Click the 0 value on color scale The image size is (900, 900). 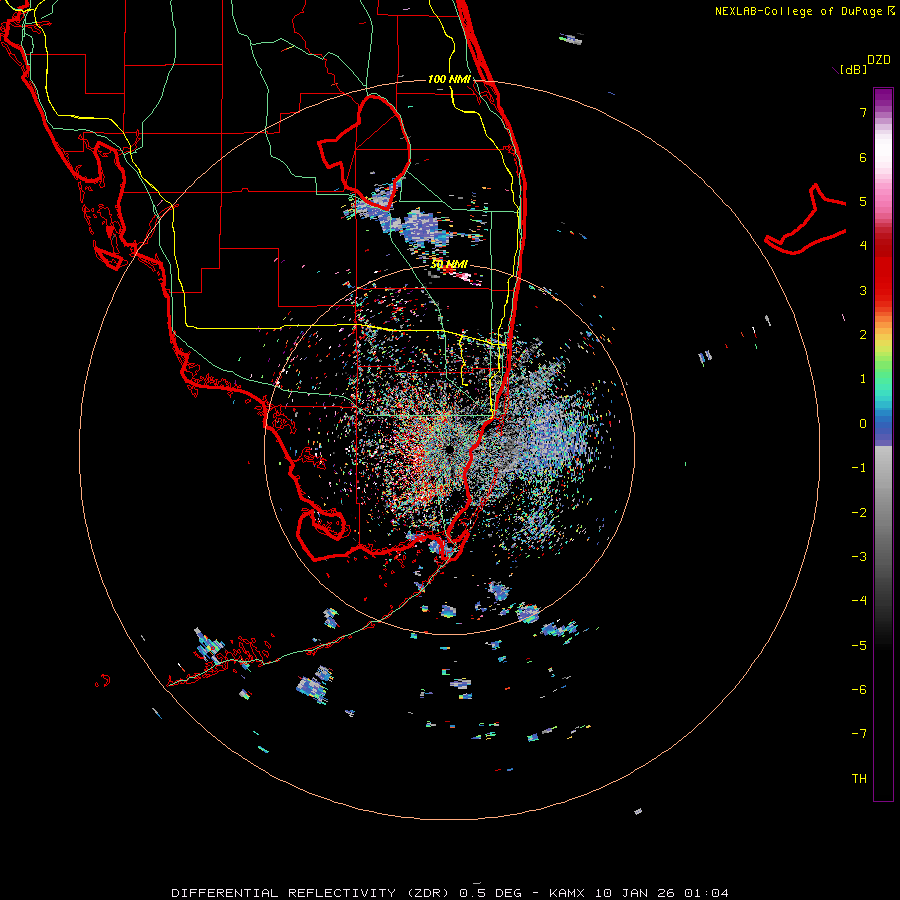(x=863, y=424)
